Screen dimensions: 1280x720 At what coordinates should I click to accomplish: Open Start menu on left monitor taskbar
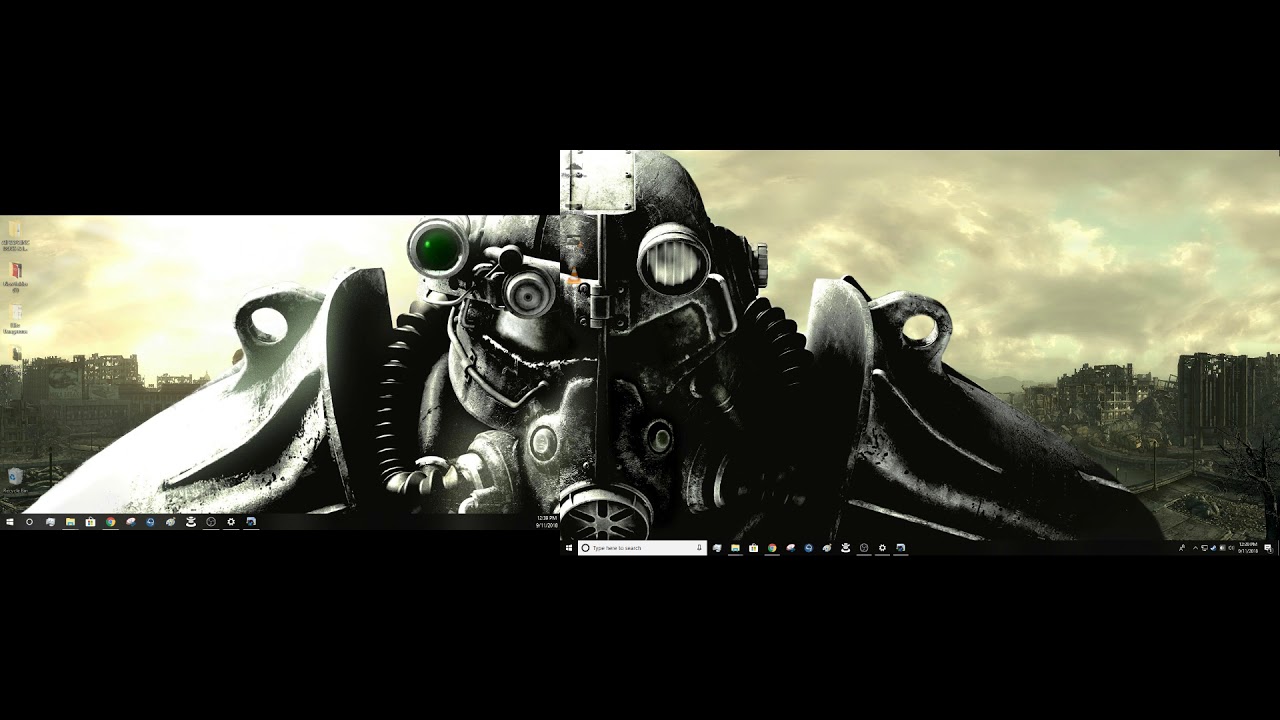click(x=10, y=522)
